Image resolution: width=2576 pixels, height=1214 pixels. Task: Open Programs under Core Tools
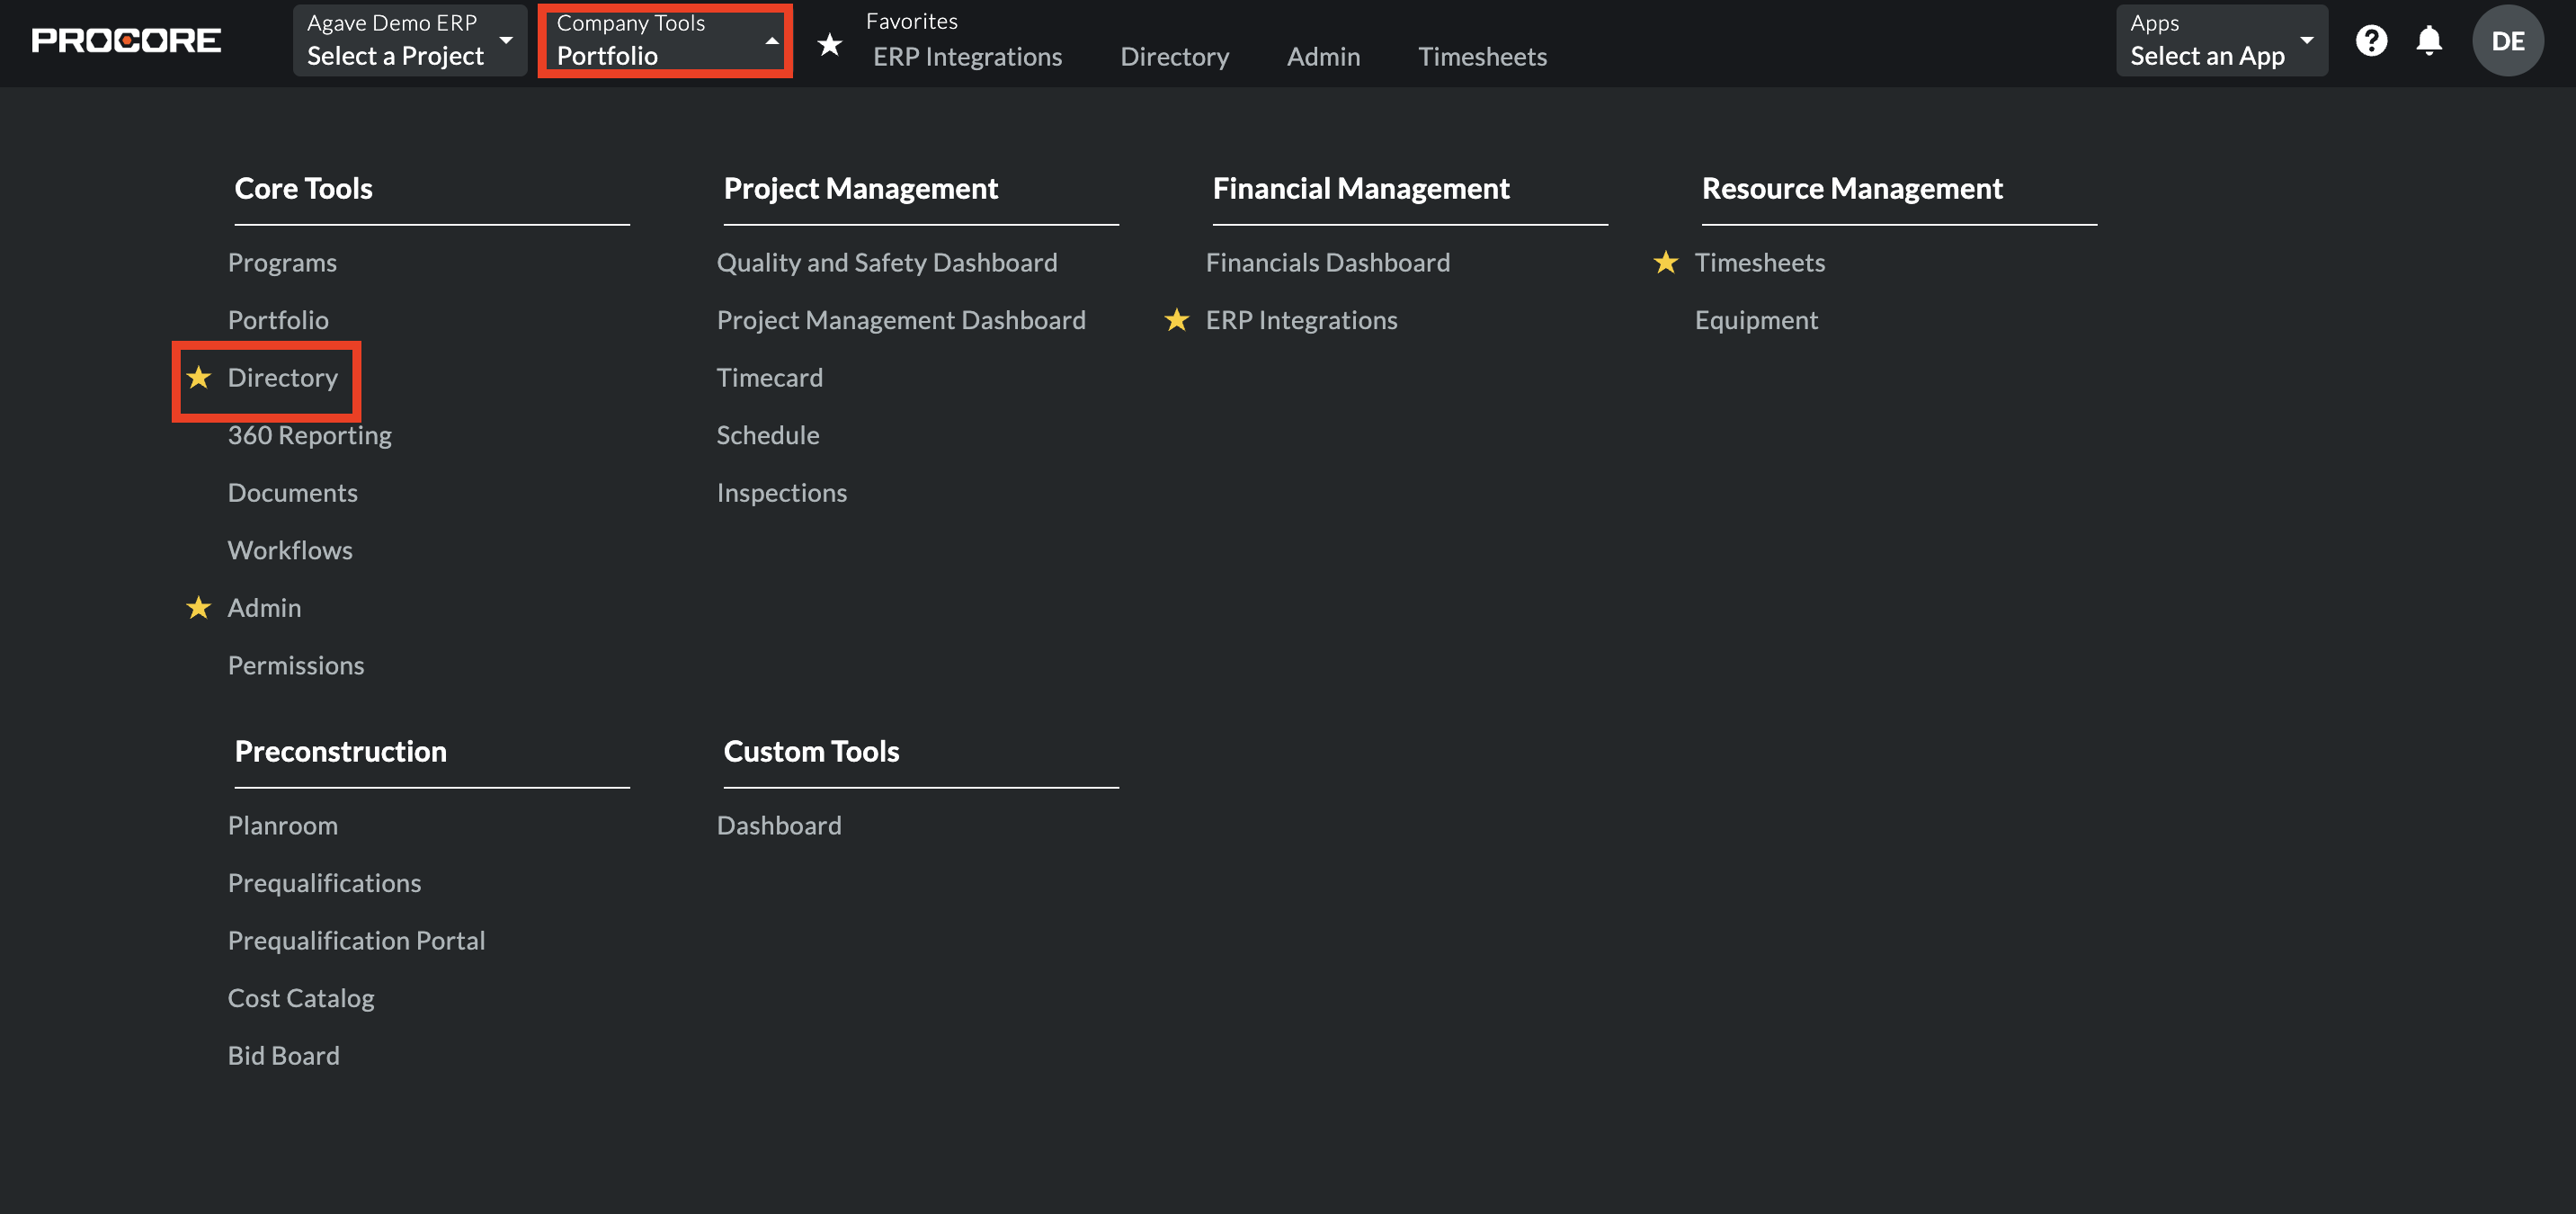(282, 262)
